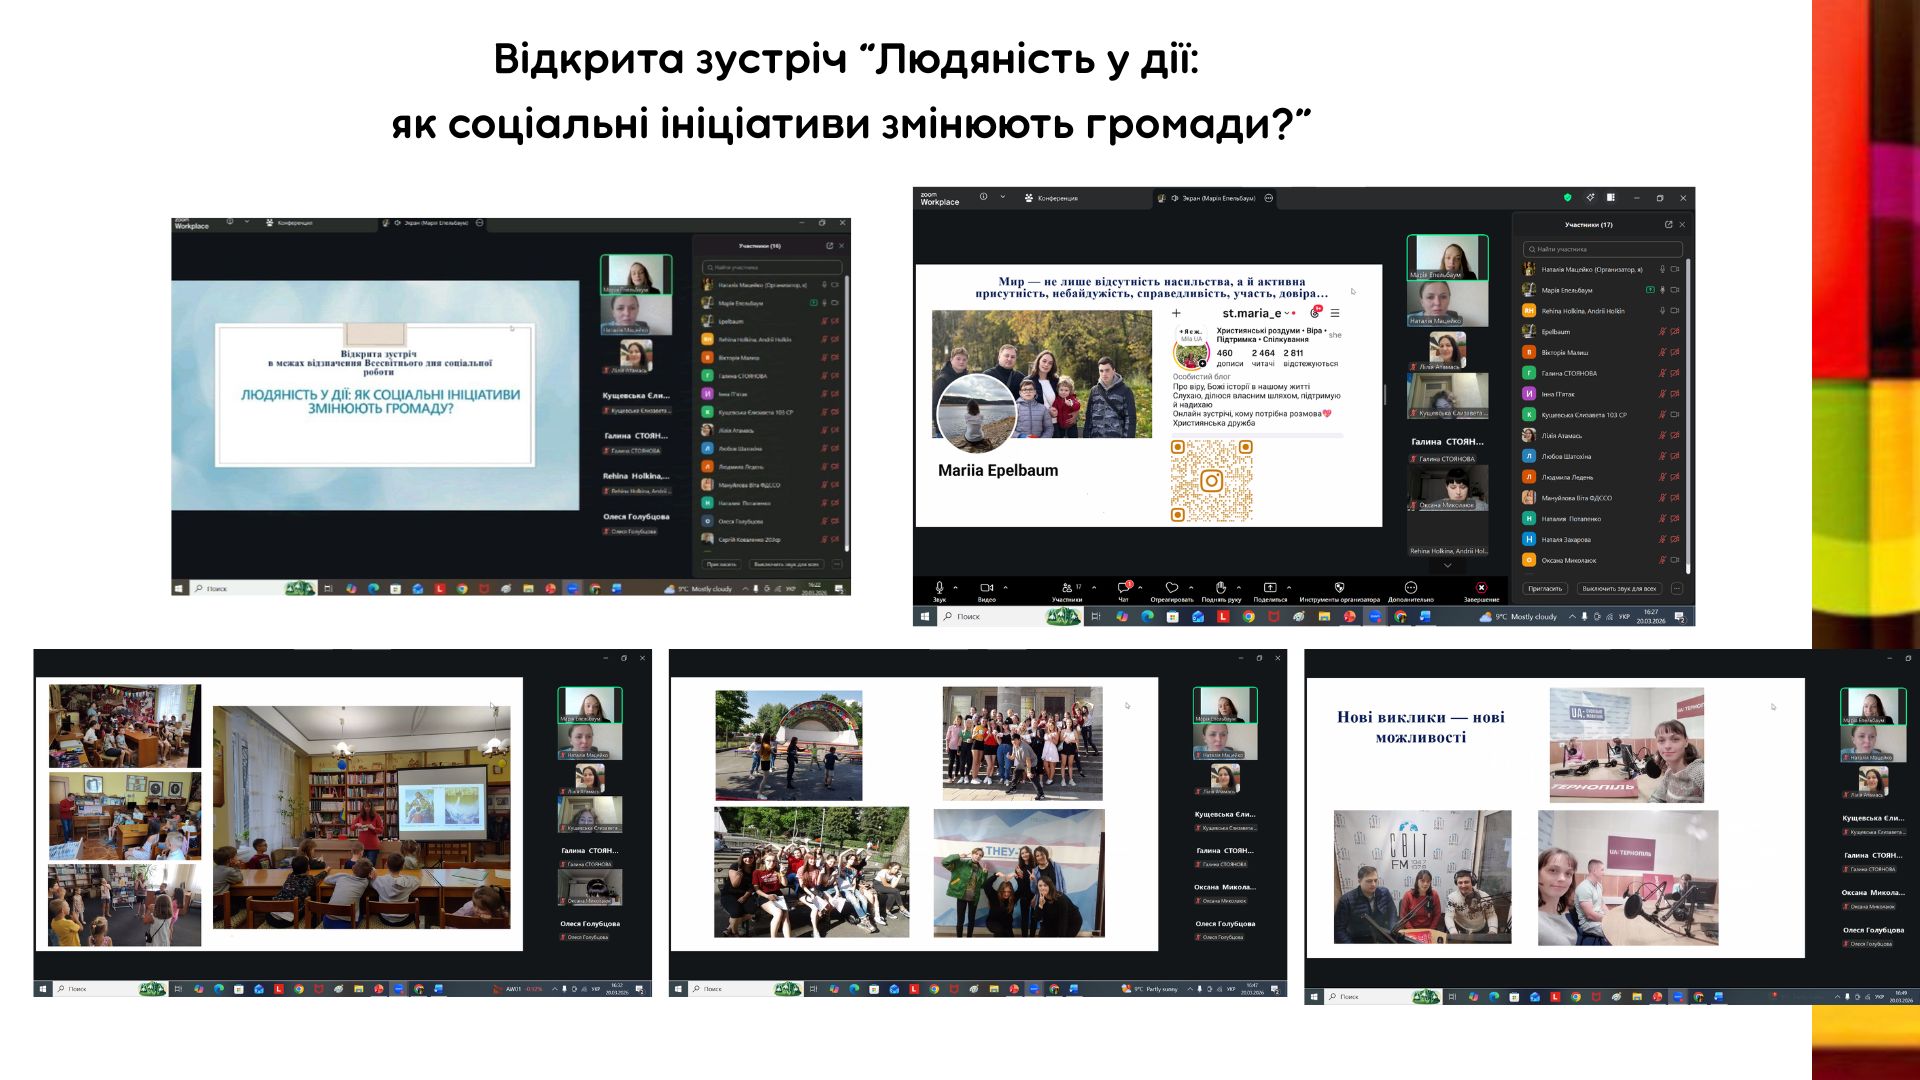Click the Отреагировать heart icon
Viewport: 1920px width, 1080px height.
[1171, 588]
